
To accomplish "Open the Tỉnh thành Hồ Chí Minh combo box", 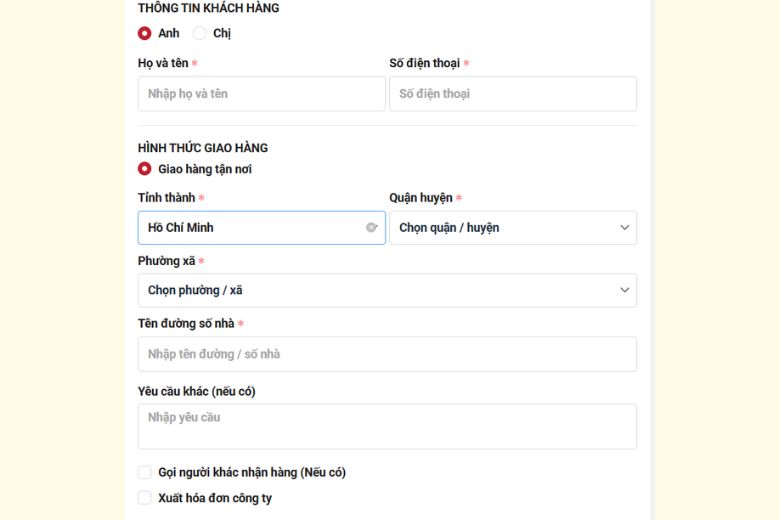I will (250, 228).
